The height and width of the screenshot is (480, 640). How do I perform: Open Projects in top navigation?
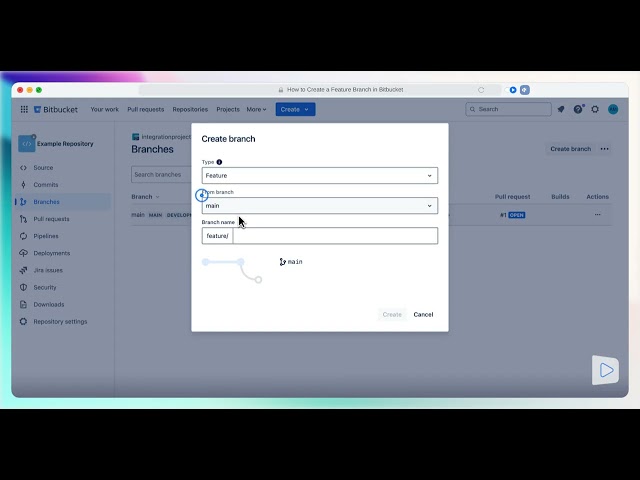[x=228, y=109]
